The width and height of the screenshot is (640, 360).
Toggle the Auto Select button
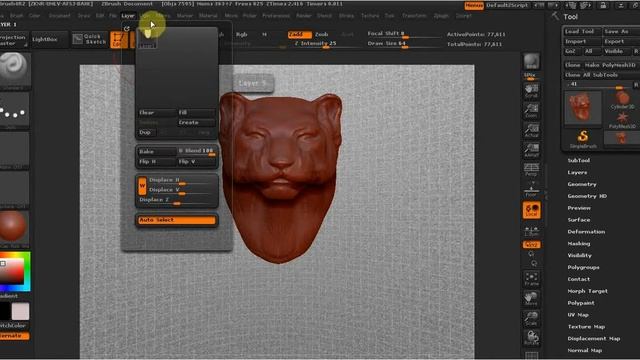click(x=177, y=220)
